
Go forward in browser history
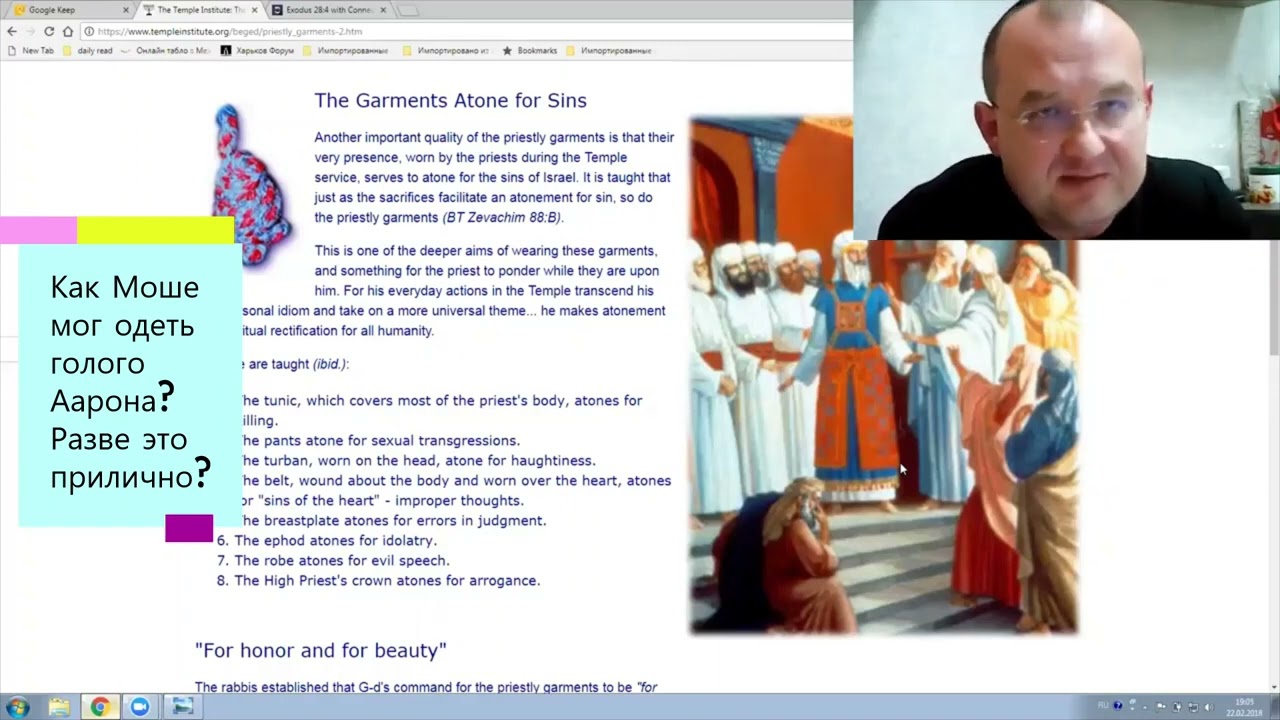point(30,31)
